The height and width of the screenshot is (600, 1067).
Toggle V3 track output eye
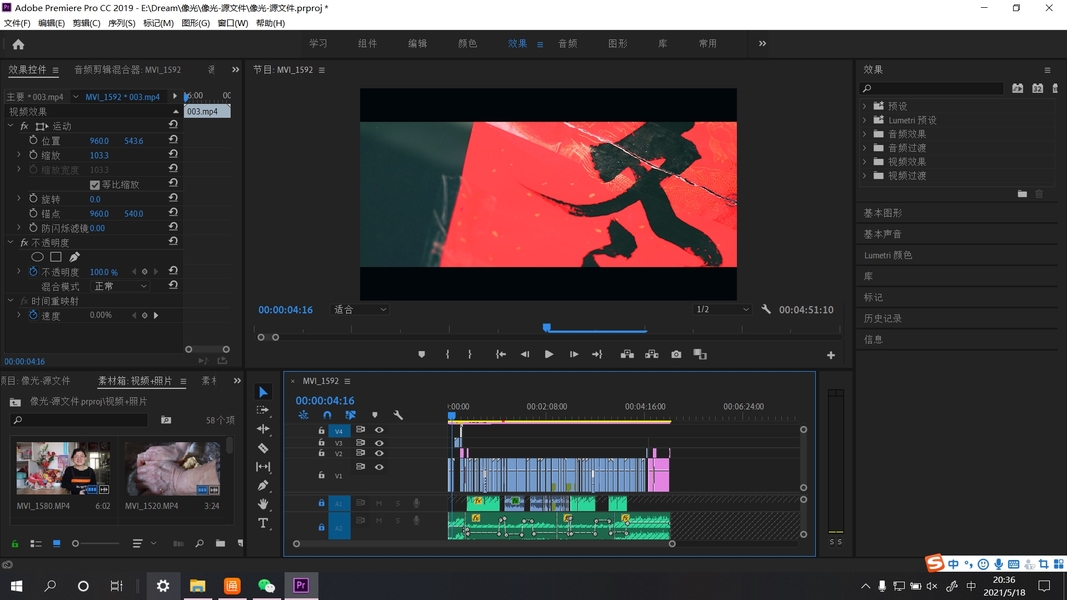(x=379, y=443)
